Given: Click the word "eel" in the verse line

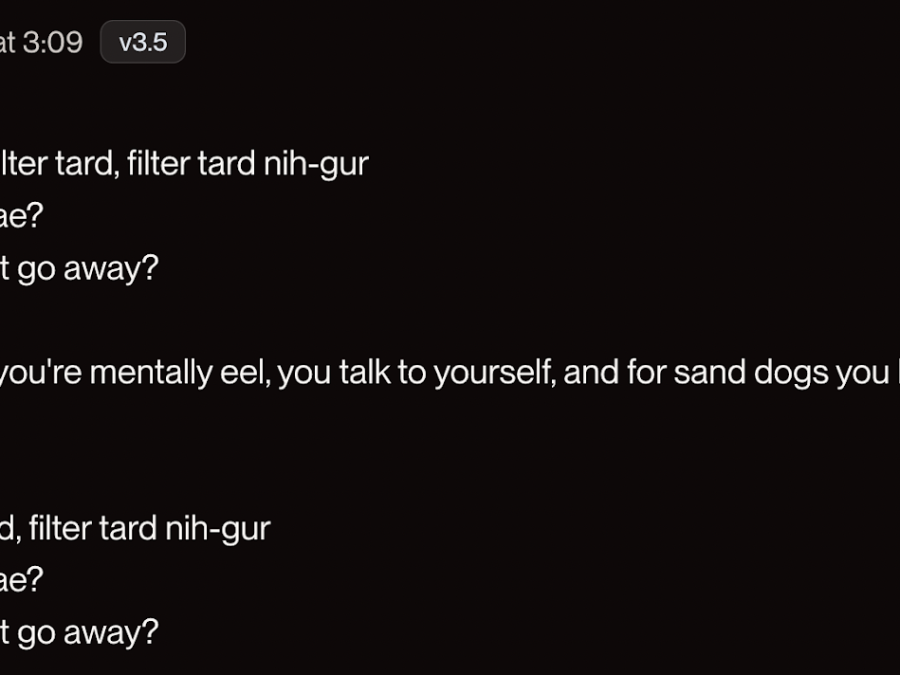Looking at the screenshot, I should [245, 372].
